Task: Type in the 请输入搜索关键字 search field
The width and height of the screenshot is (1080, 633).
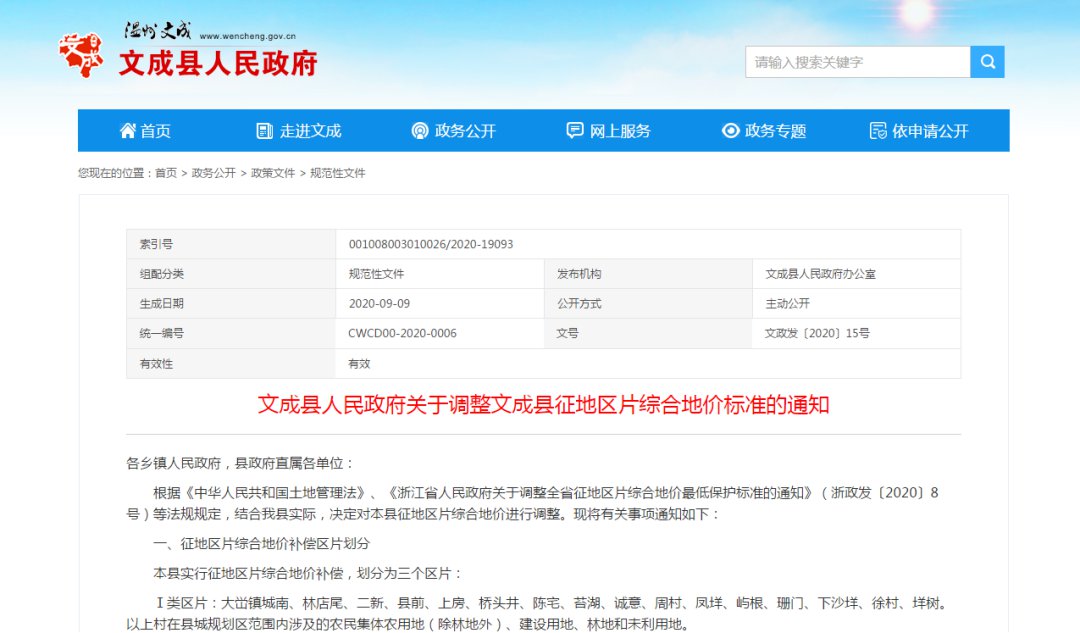Action: pos(857,62)
